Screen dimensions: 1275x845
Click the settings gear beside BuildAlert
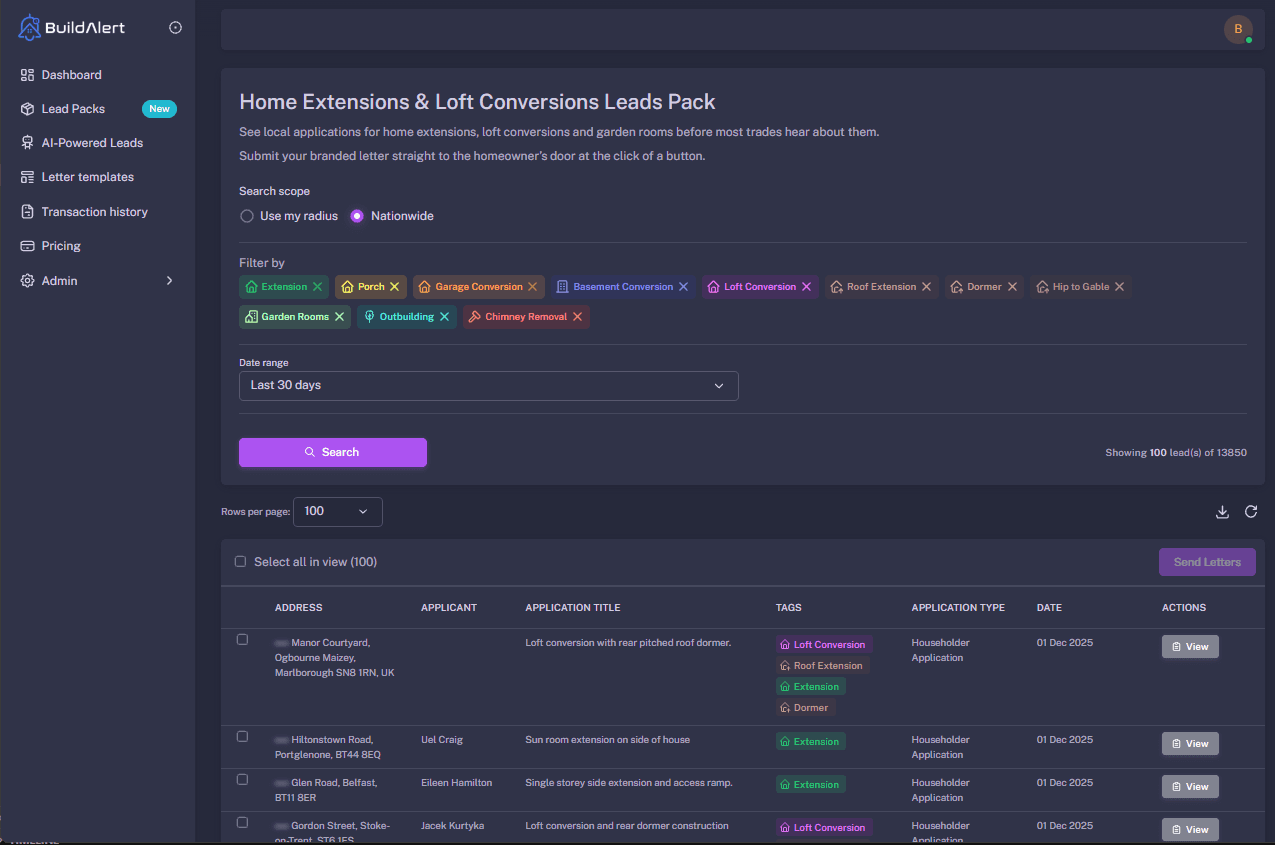(x=176, y=27)
